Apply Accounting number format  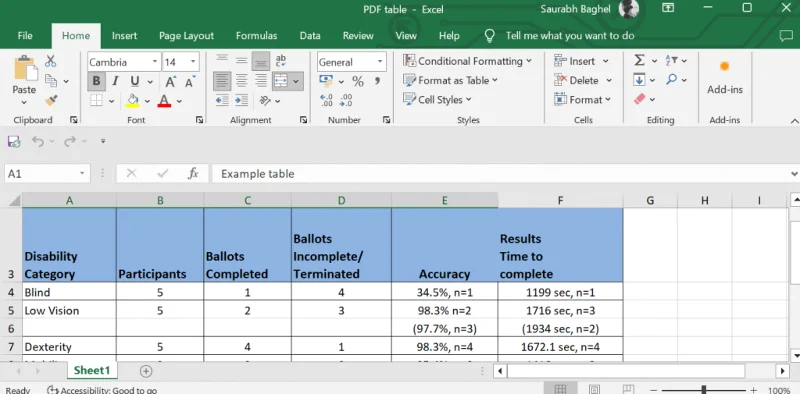click(326, 81)
